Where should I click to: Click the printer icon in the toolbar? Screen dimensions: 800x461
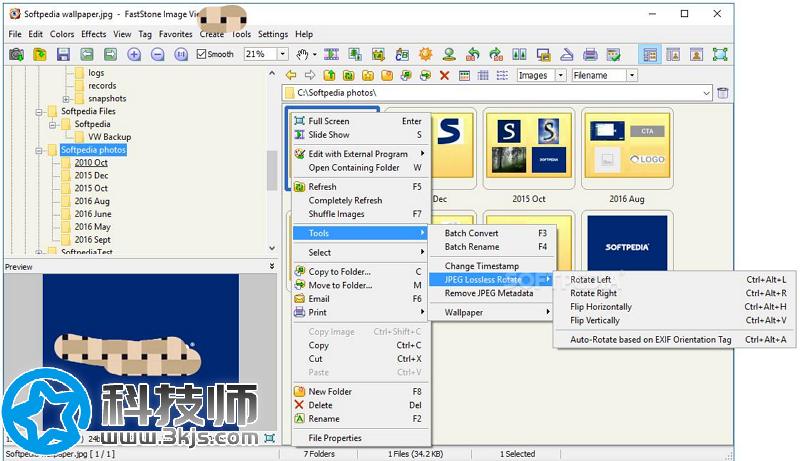[x=590, y=54]
